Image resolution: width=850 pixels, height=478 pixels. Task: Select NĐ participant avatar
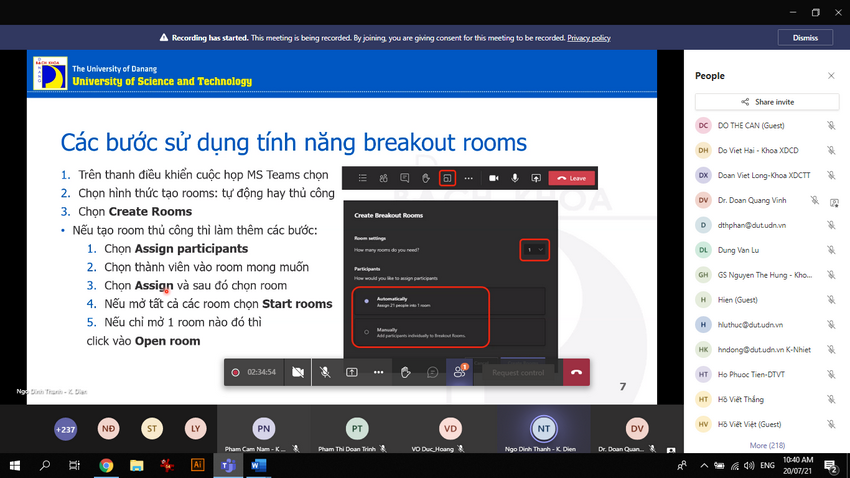[108, 429]
